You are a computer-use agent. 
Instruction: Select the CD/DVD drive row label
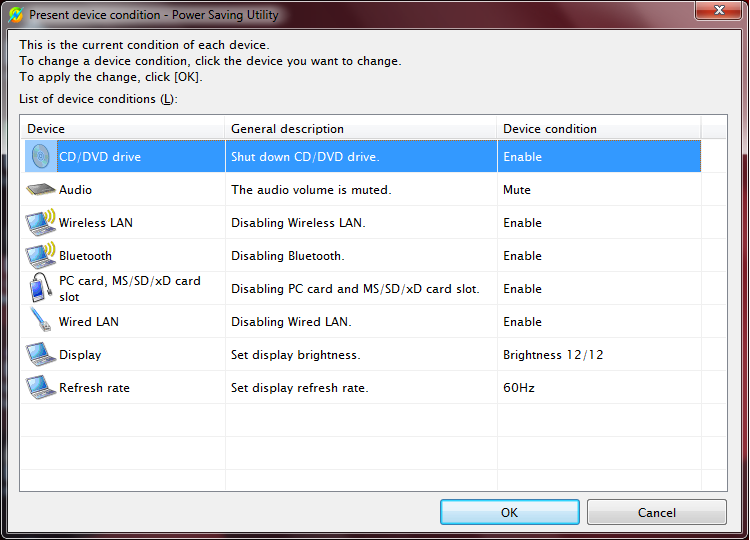click(100, 157)
